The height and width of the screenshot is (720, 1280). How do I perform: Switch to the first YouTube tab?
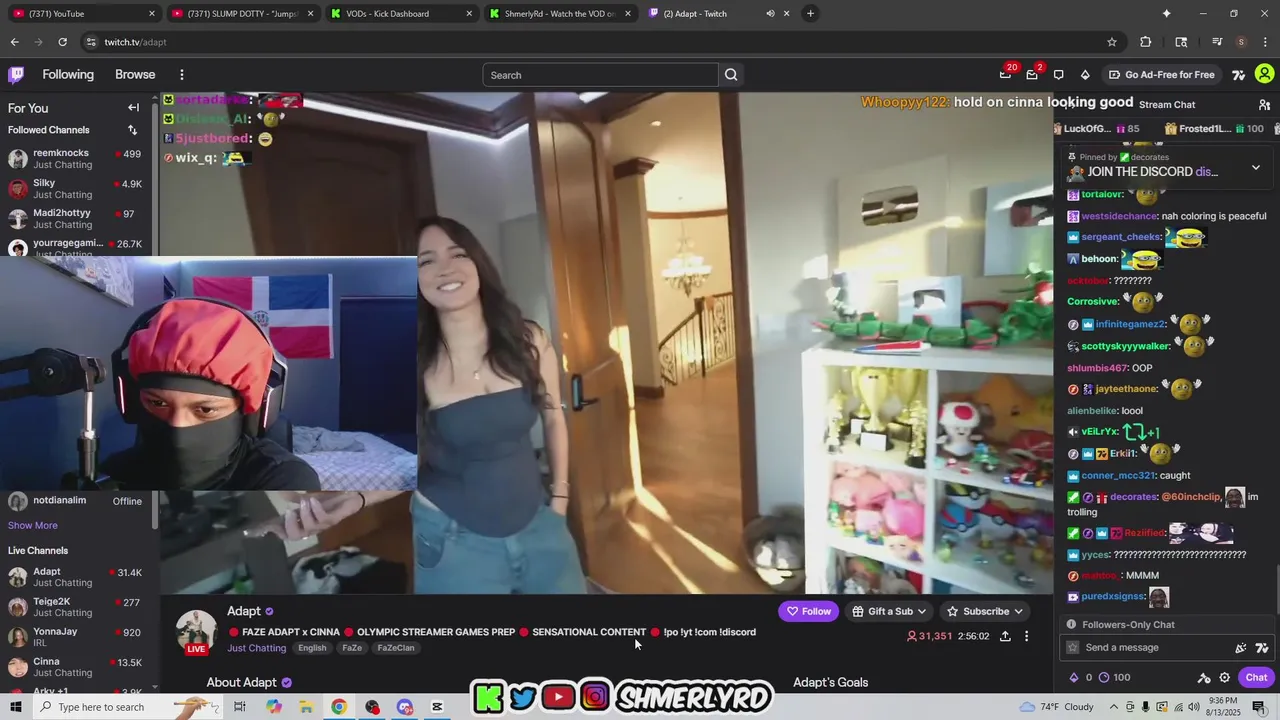(83, 13)
